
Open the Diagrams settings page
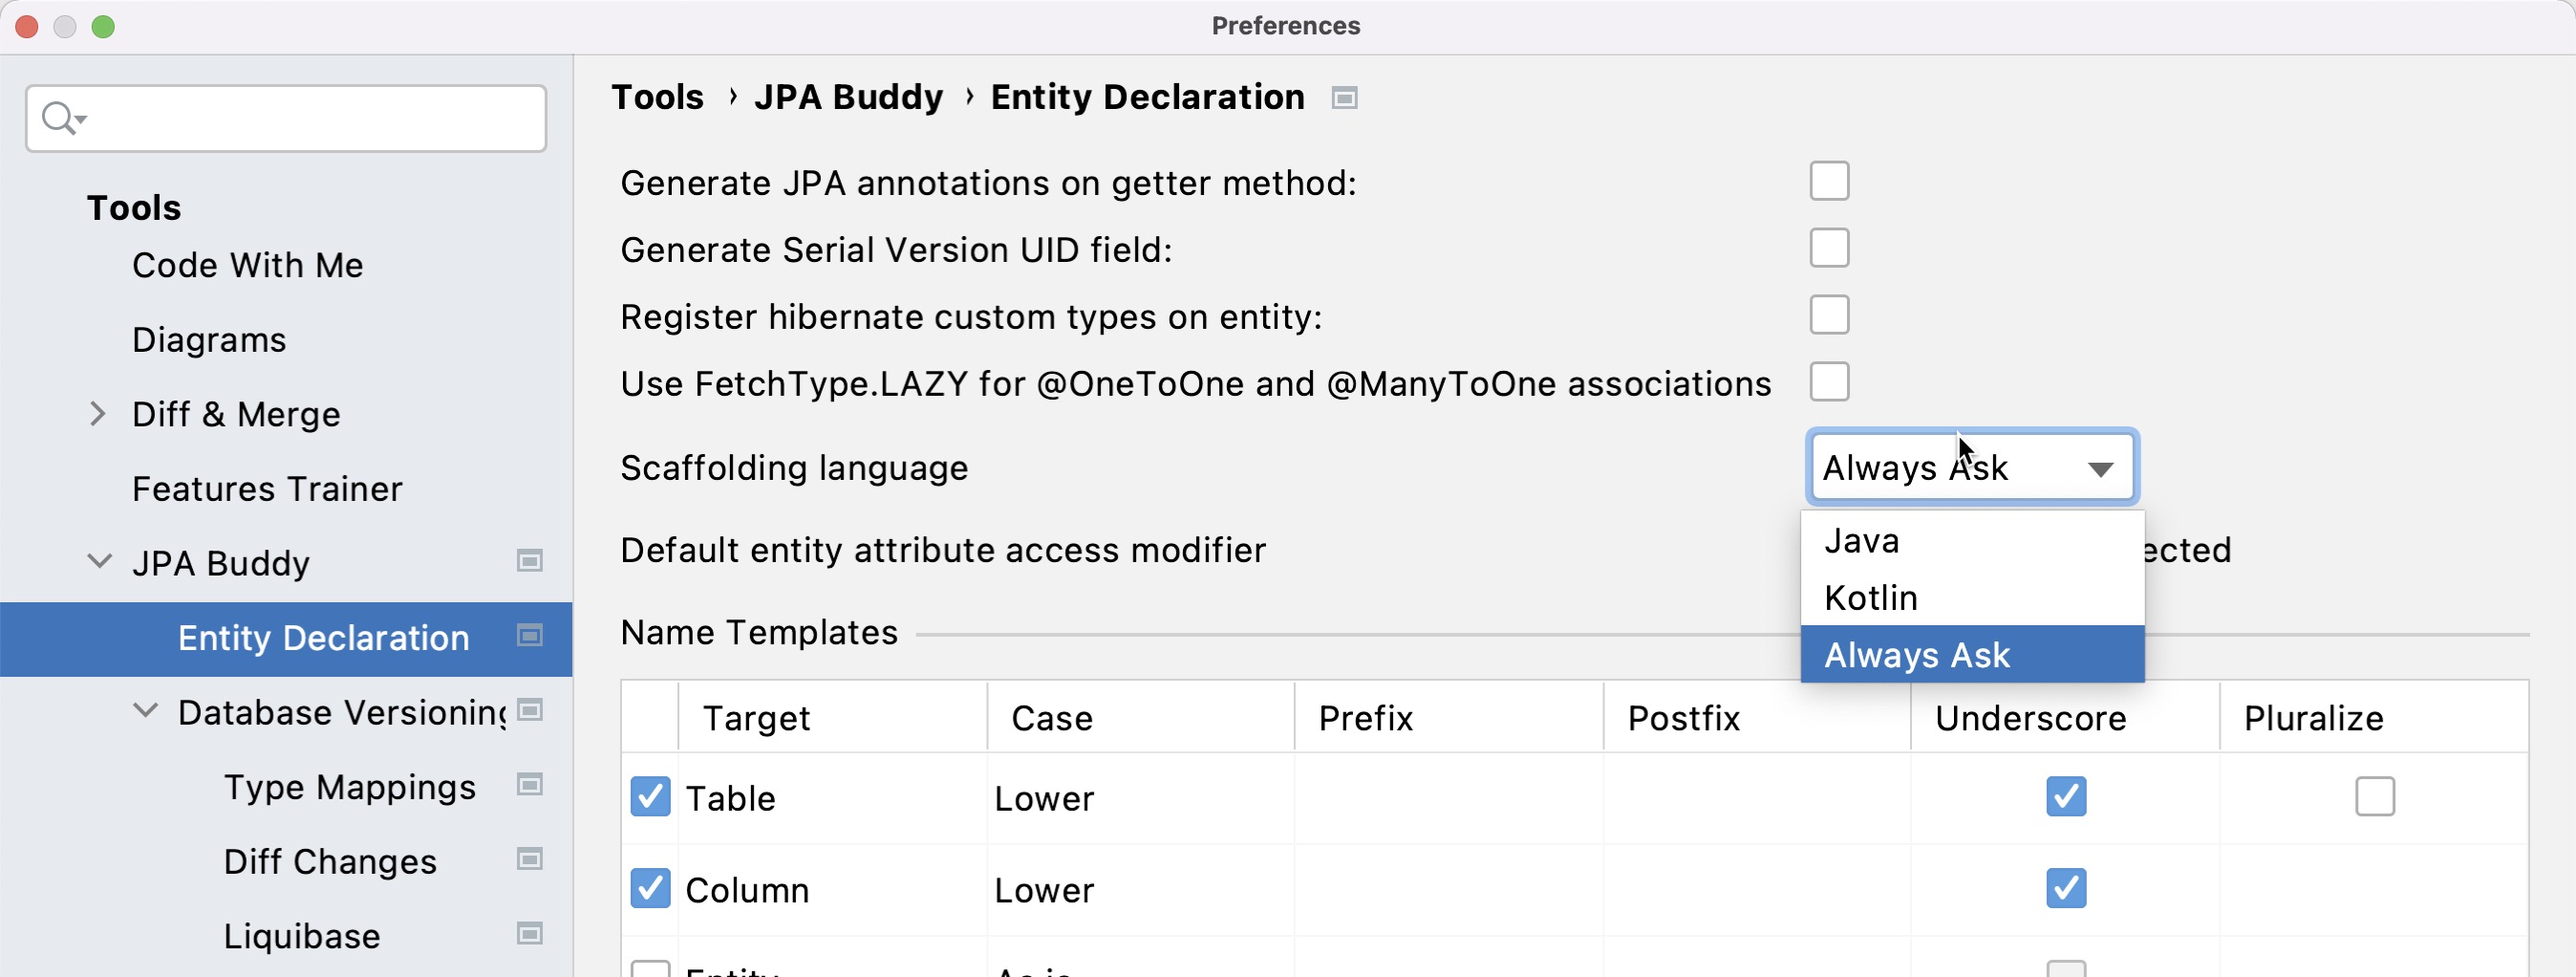point(209,339)
